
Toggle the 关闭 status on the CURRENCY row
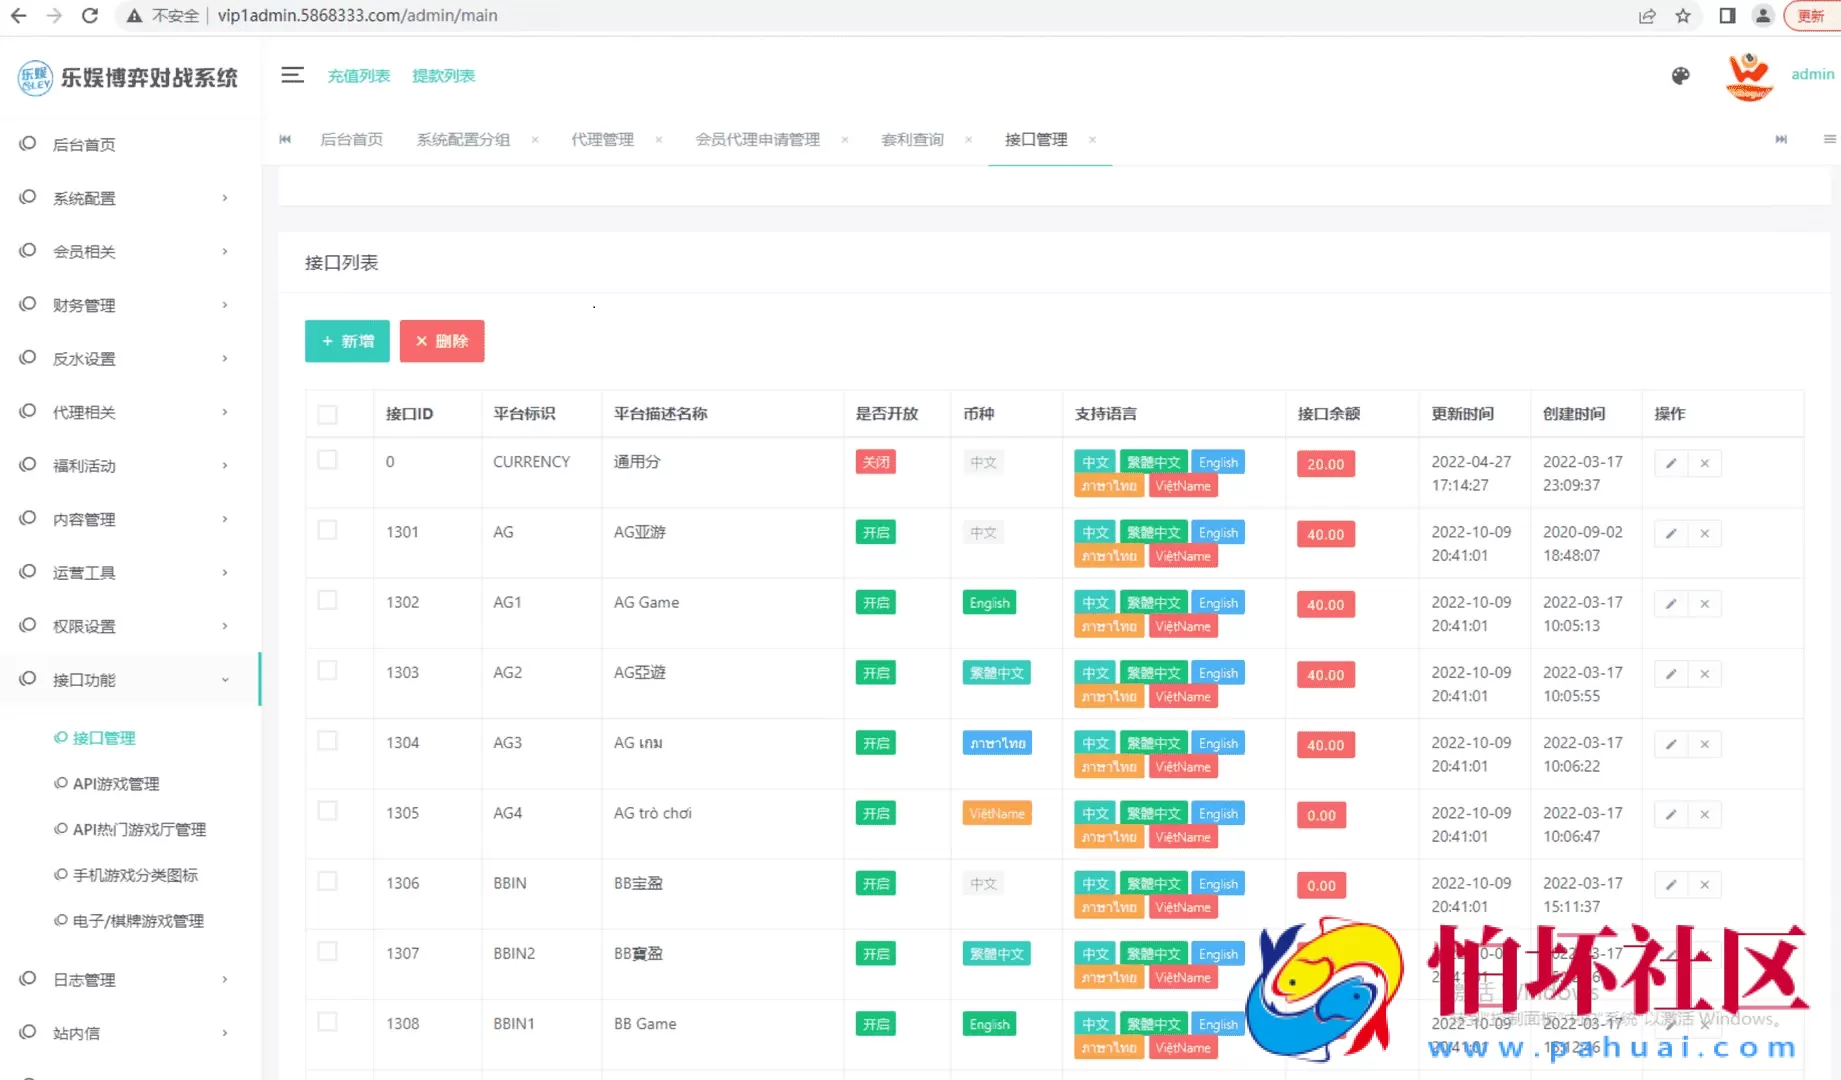click(875, 462)
